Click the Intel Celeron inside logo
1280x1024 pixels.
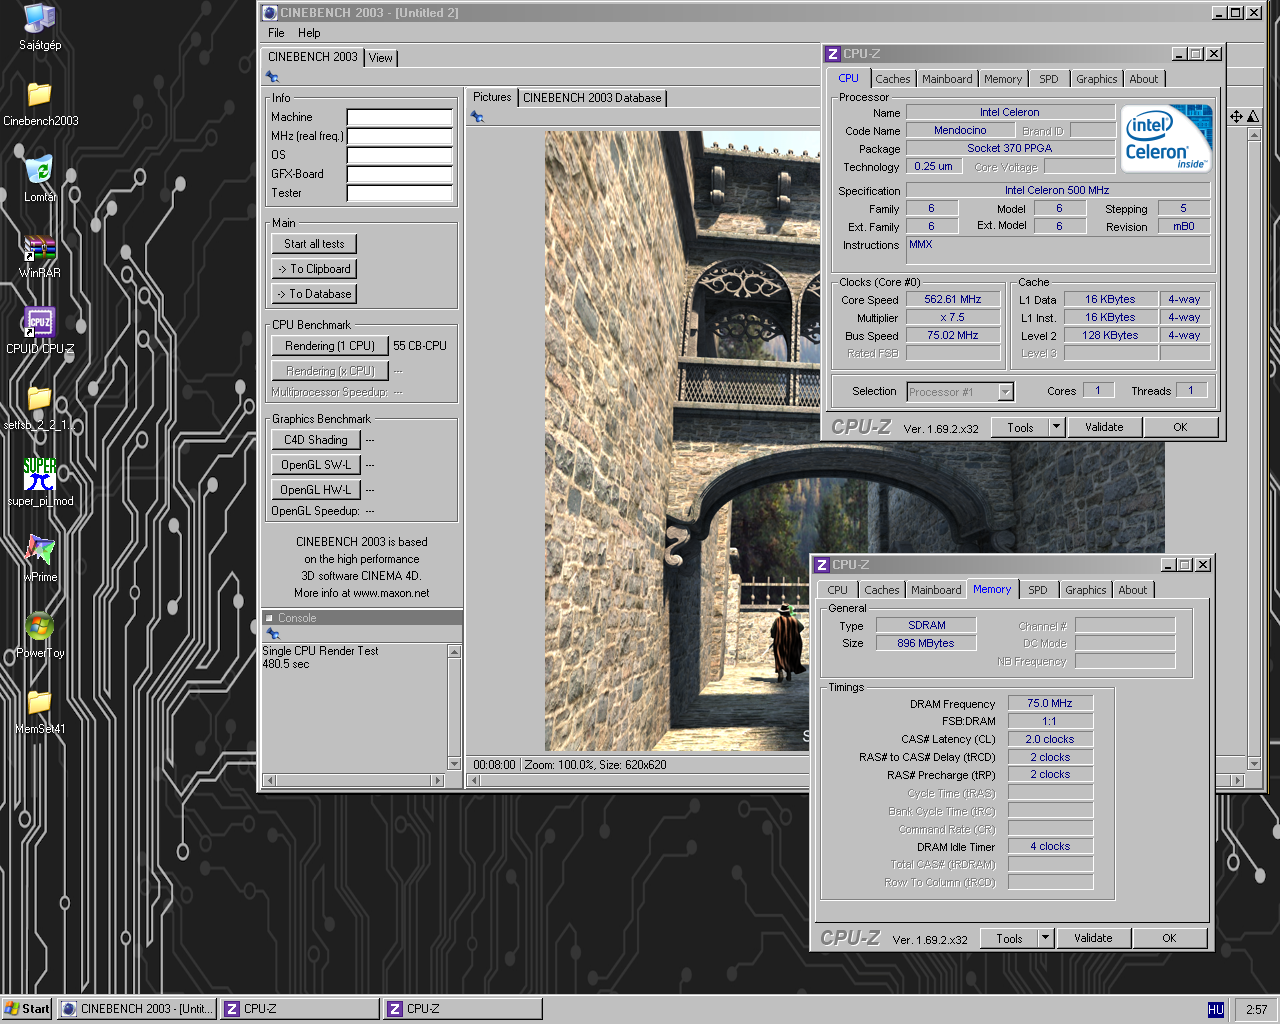point(1166,138)
